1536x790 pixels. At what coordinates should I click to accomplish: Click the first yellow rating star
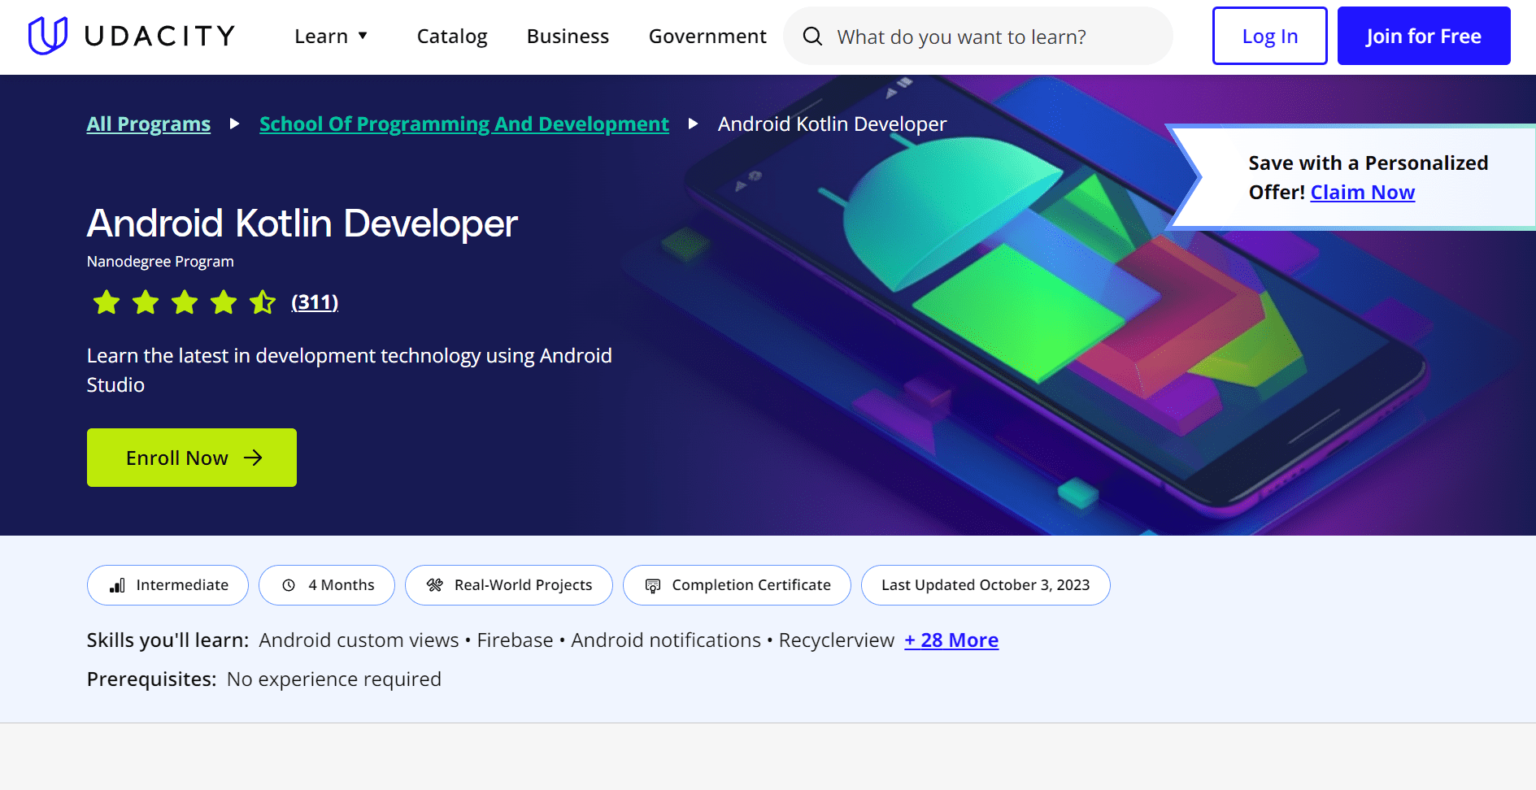click(x=106, y=302)
